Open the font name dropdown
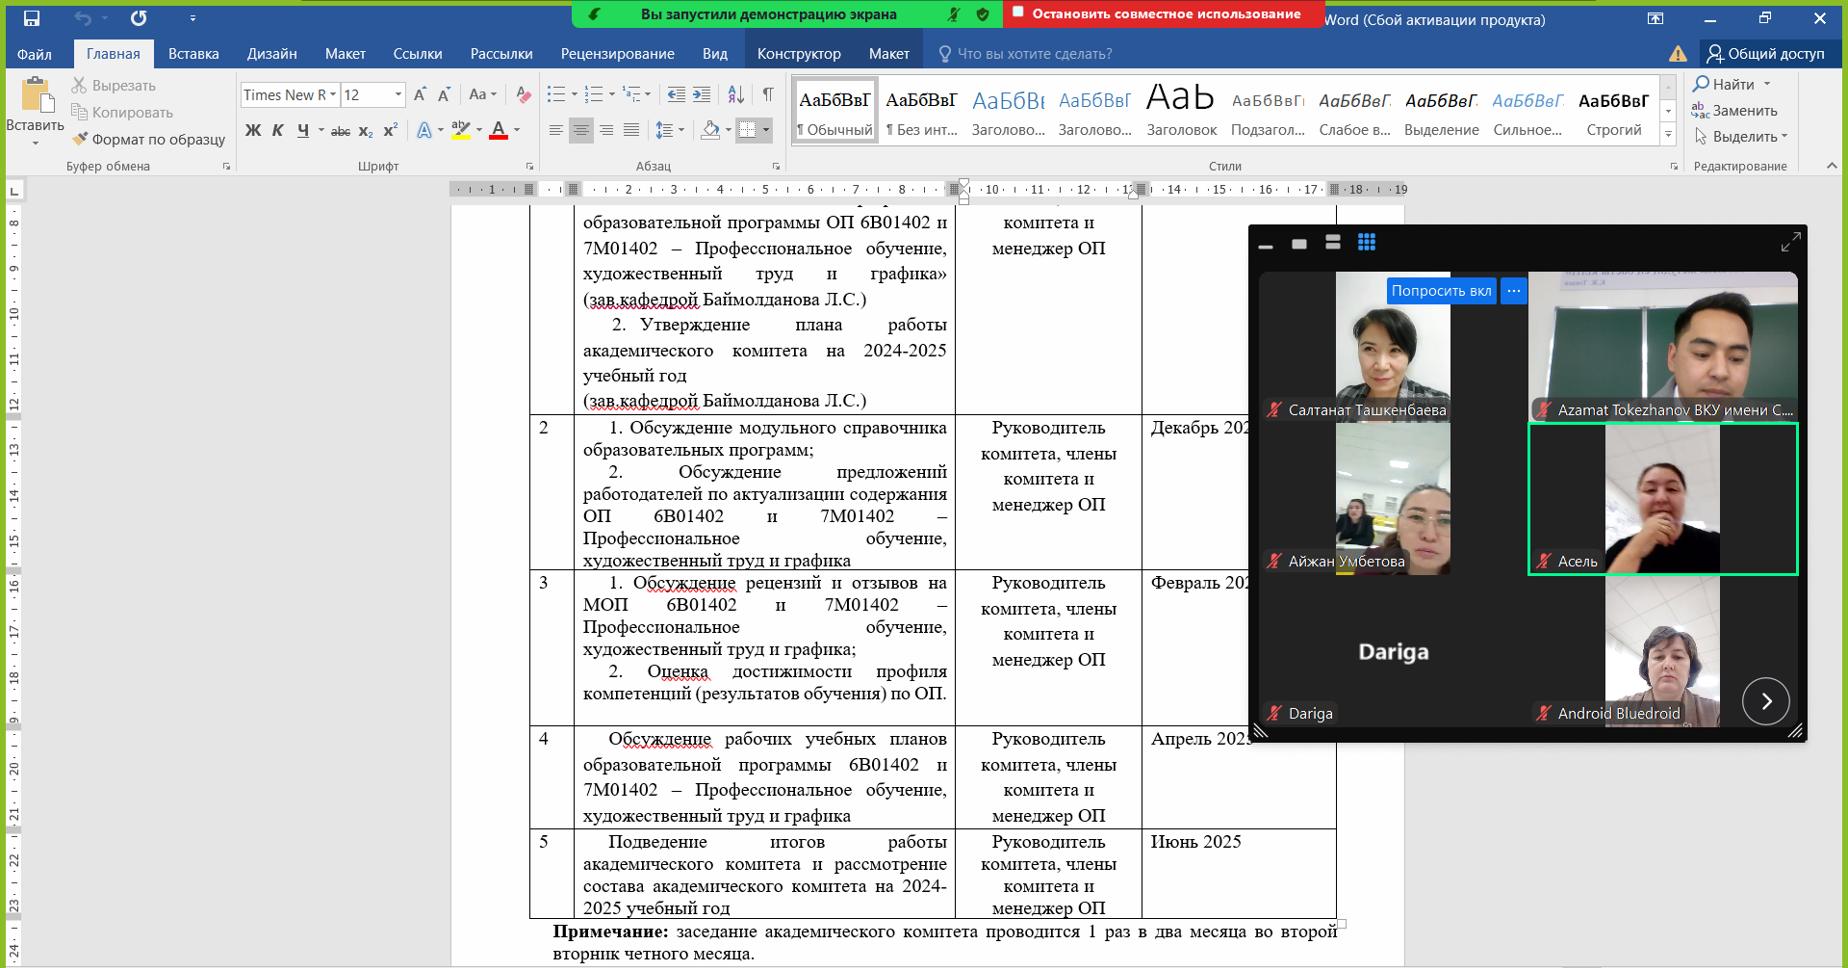Image resolution: width=1848 pixels, height=968 pixels. [x=333, y=95]
